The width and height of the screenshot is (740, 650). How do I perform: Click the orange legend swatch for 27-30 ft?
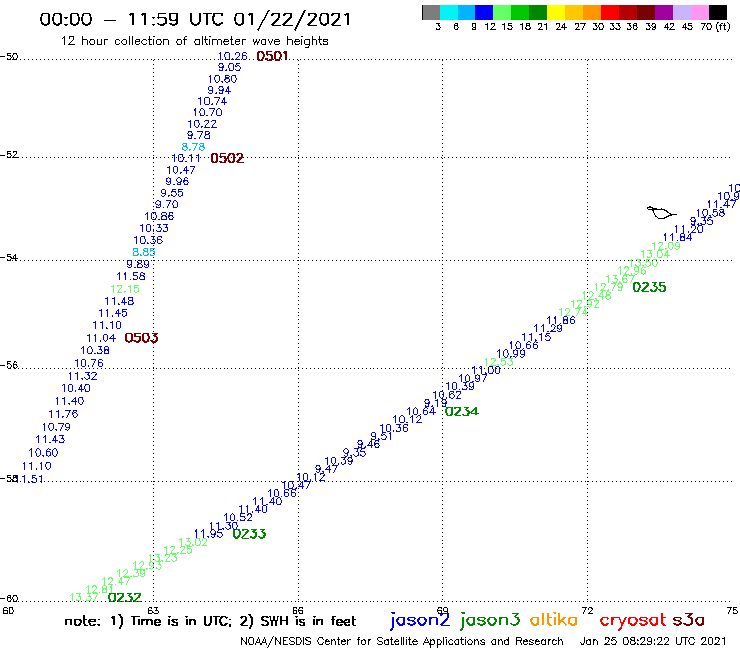(x=592, y=12)
